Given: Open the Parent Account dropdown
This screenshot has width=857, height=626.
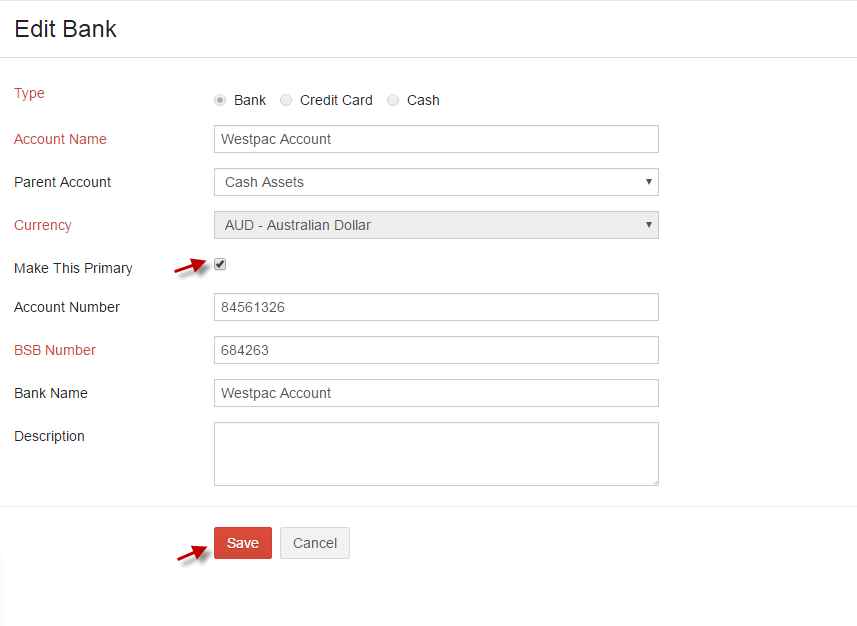Looking at the screenshot, I should point(436,182).
